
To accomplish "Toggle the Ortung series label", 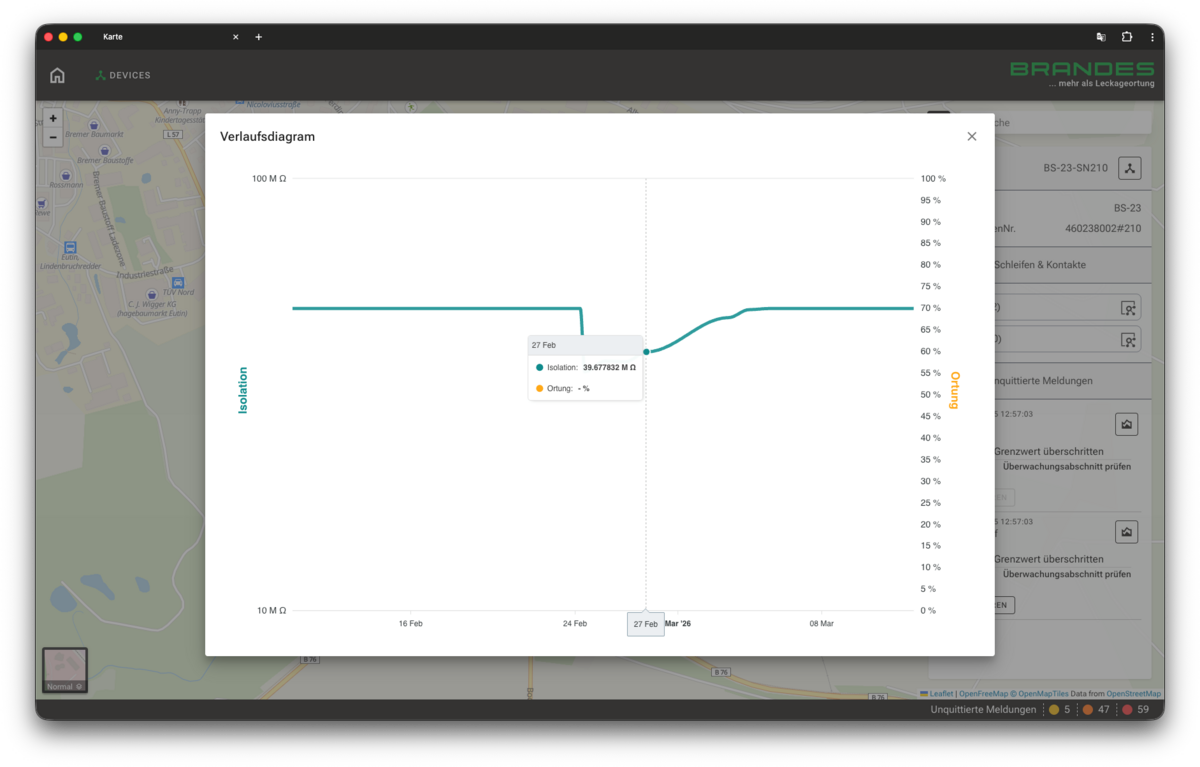I will (955, 390).
